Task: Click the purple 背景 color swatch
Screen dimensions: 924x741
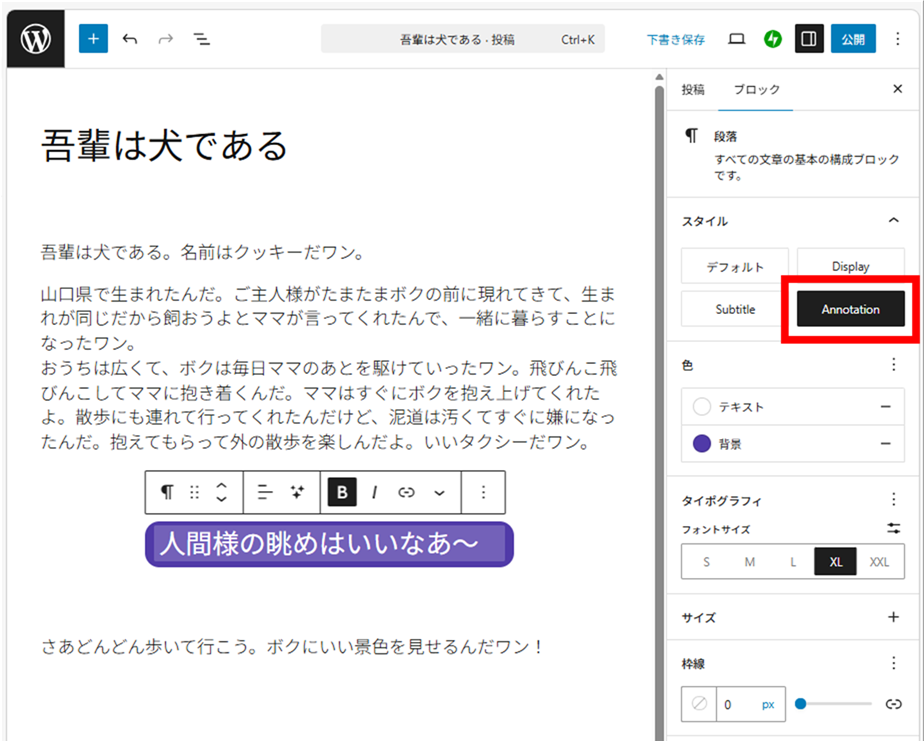Action: click(702, 443)
